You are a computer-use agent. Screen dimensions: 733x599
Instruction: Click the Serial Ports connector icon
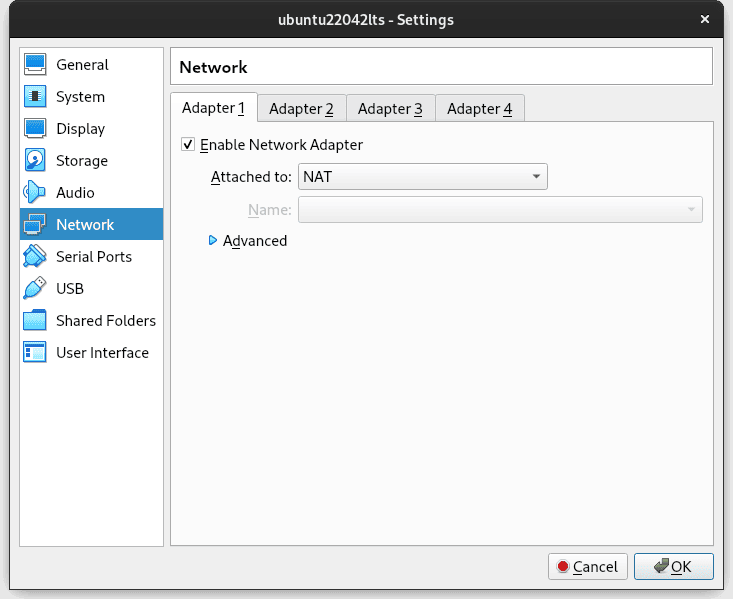[x=35, y=256]
